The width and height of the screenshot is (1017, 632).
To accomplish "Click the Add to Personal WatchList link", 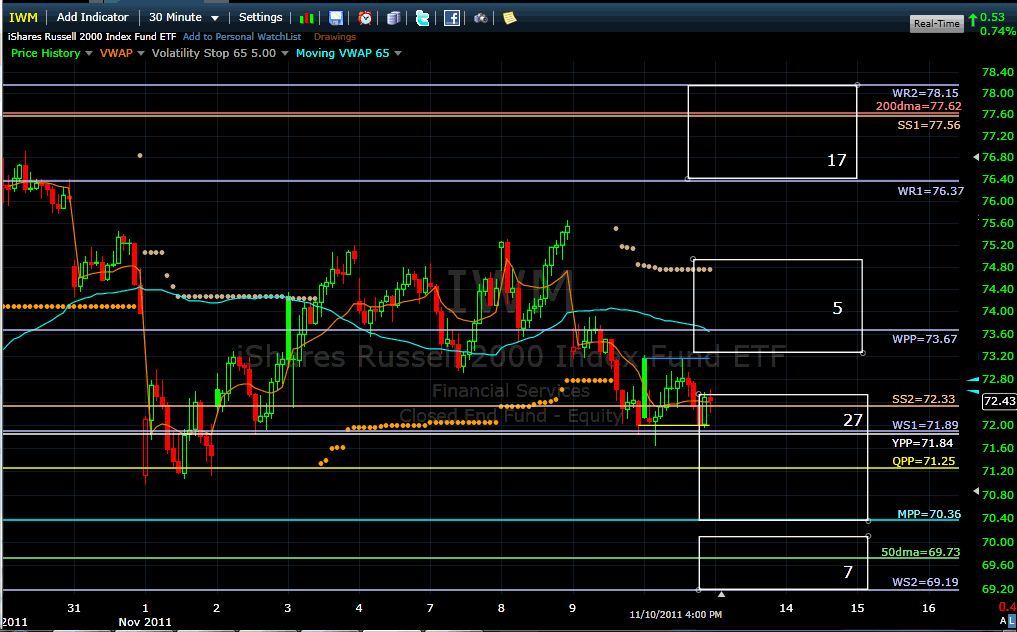I will coord(242,37).
